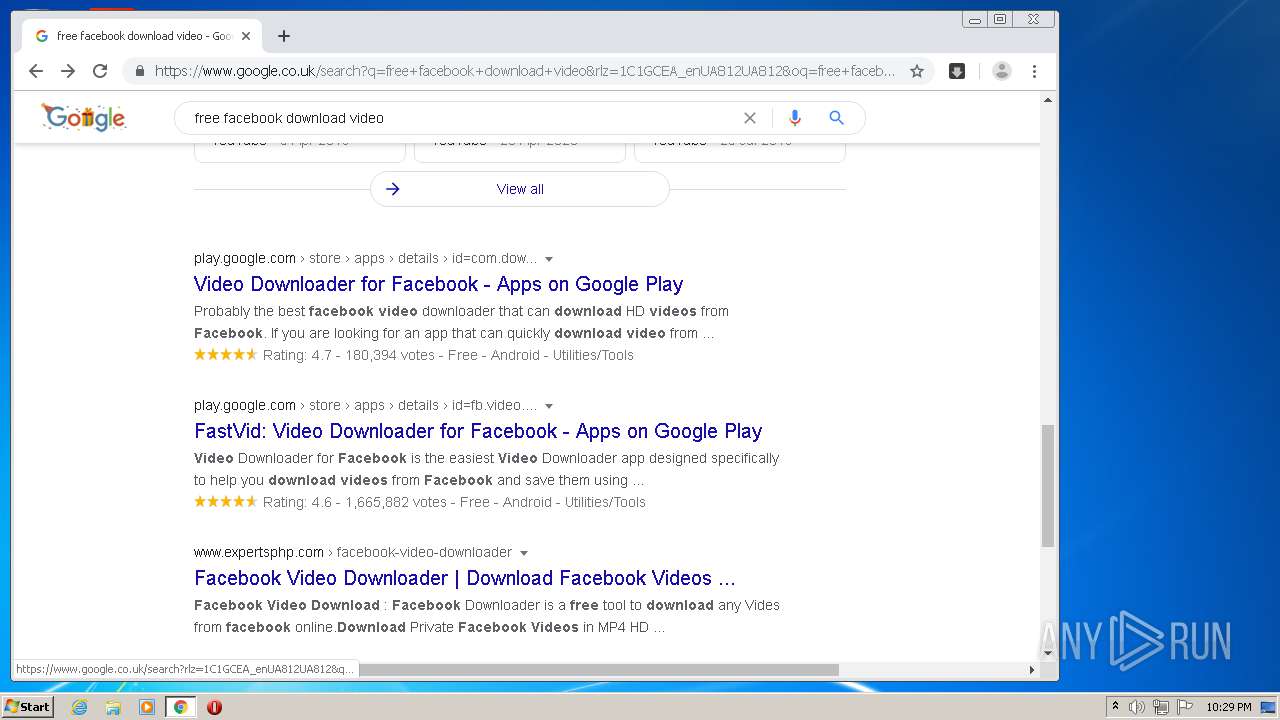Open Chrome profile avatar

1002,71
